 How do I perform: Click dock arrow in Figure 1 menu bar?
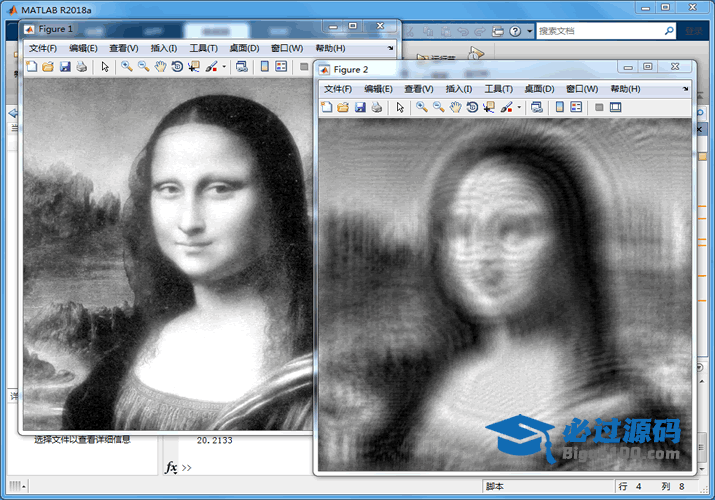click(390, 48)
